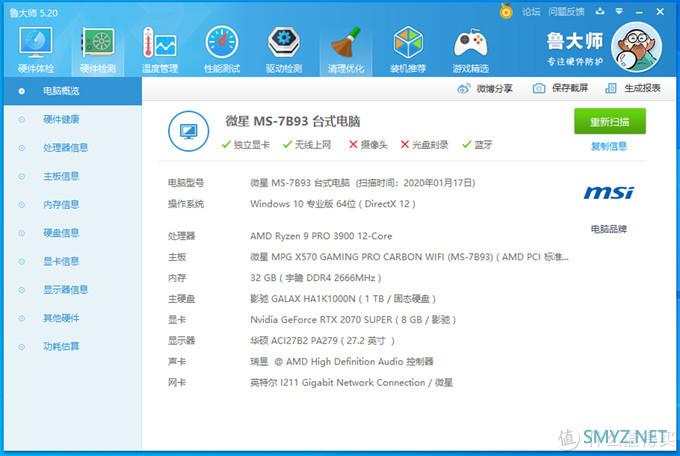Click the ACI27B2 PA279 monitor value
680x456 pixels.
(x=322, y=341)
